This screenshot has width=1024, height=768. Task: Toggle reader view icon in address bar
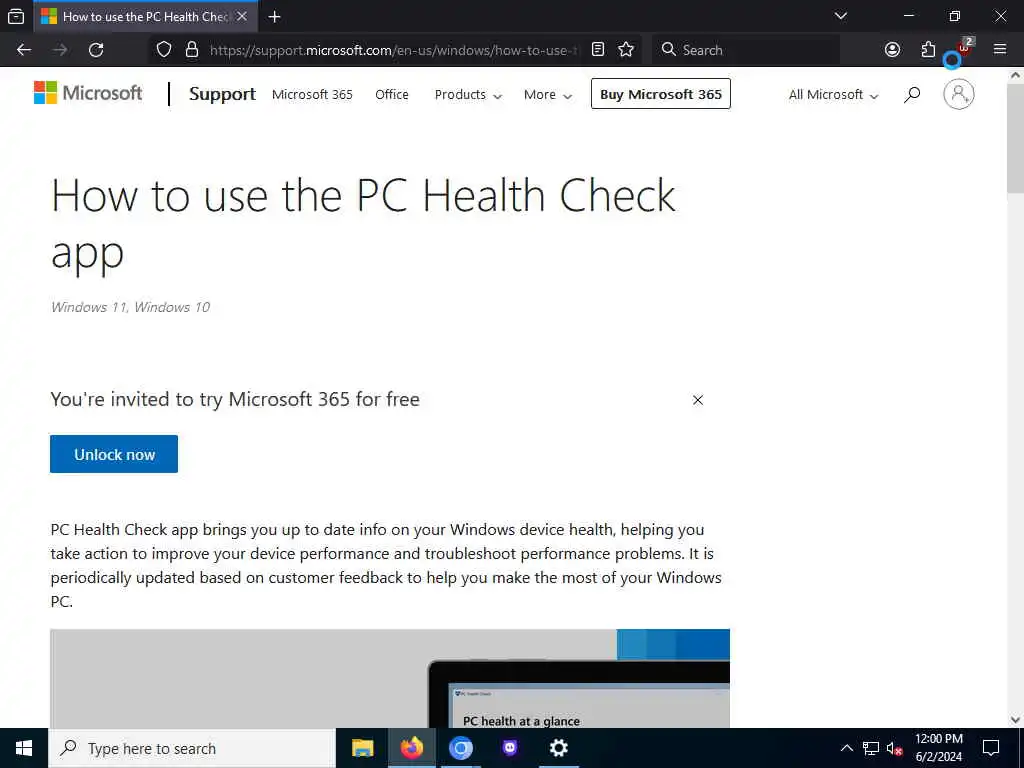coord(598,50)
